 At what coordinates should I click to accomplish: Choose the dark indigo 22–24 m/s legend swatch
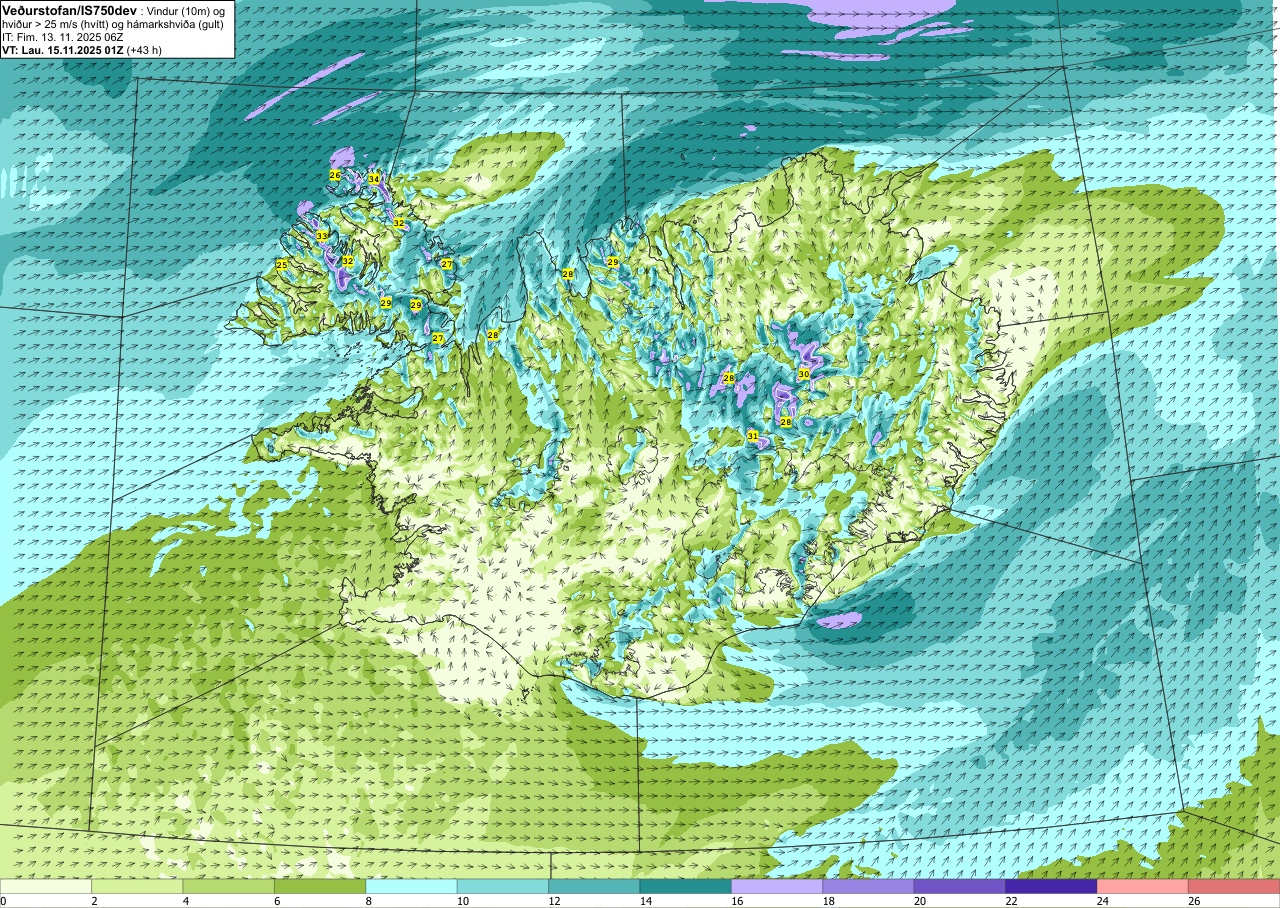(x=1052, y=886)
